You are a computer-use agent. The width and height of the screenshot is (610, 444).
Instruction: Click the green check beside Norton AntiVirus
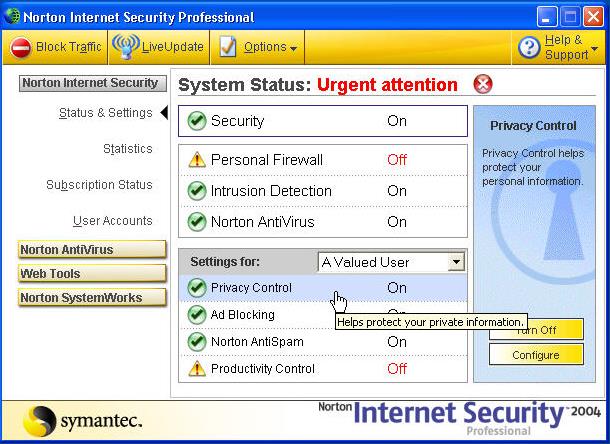(x=197, y=222)
